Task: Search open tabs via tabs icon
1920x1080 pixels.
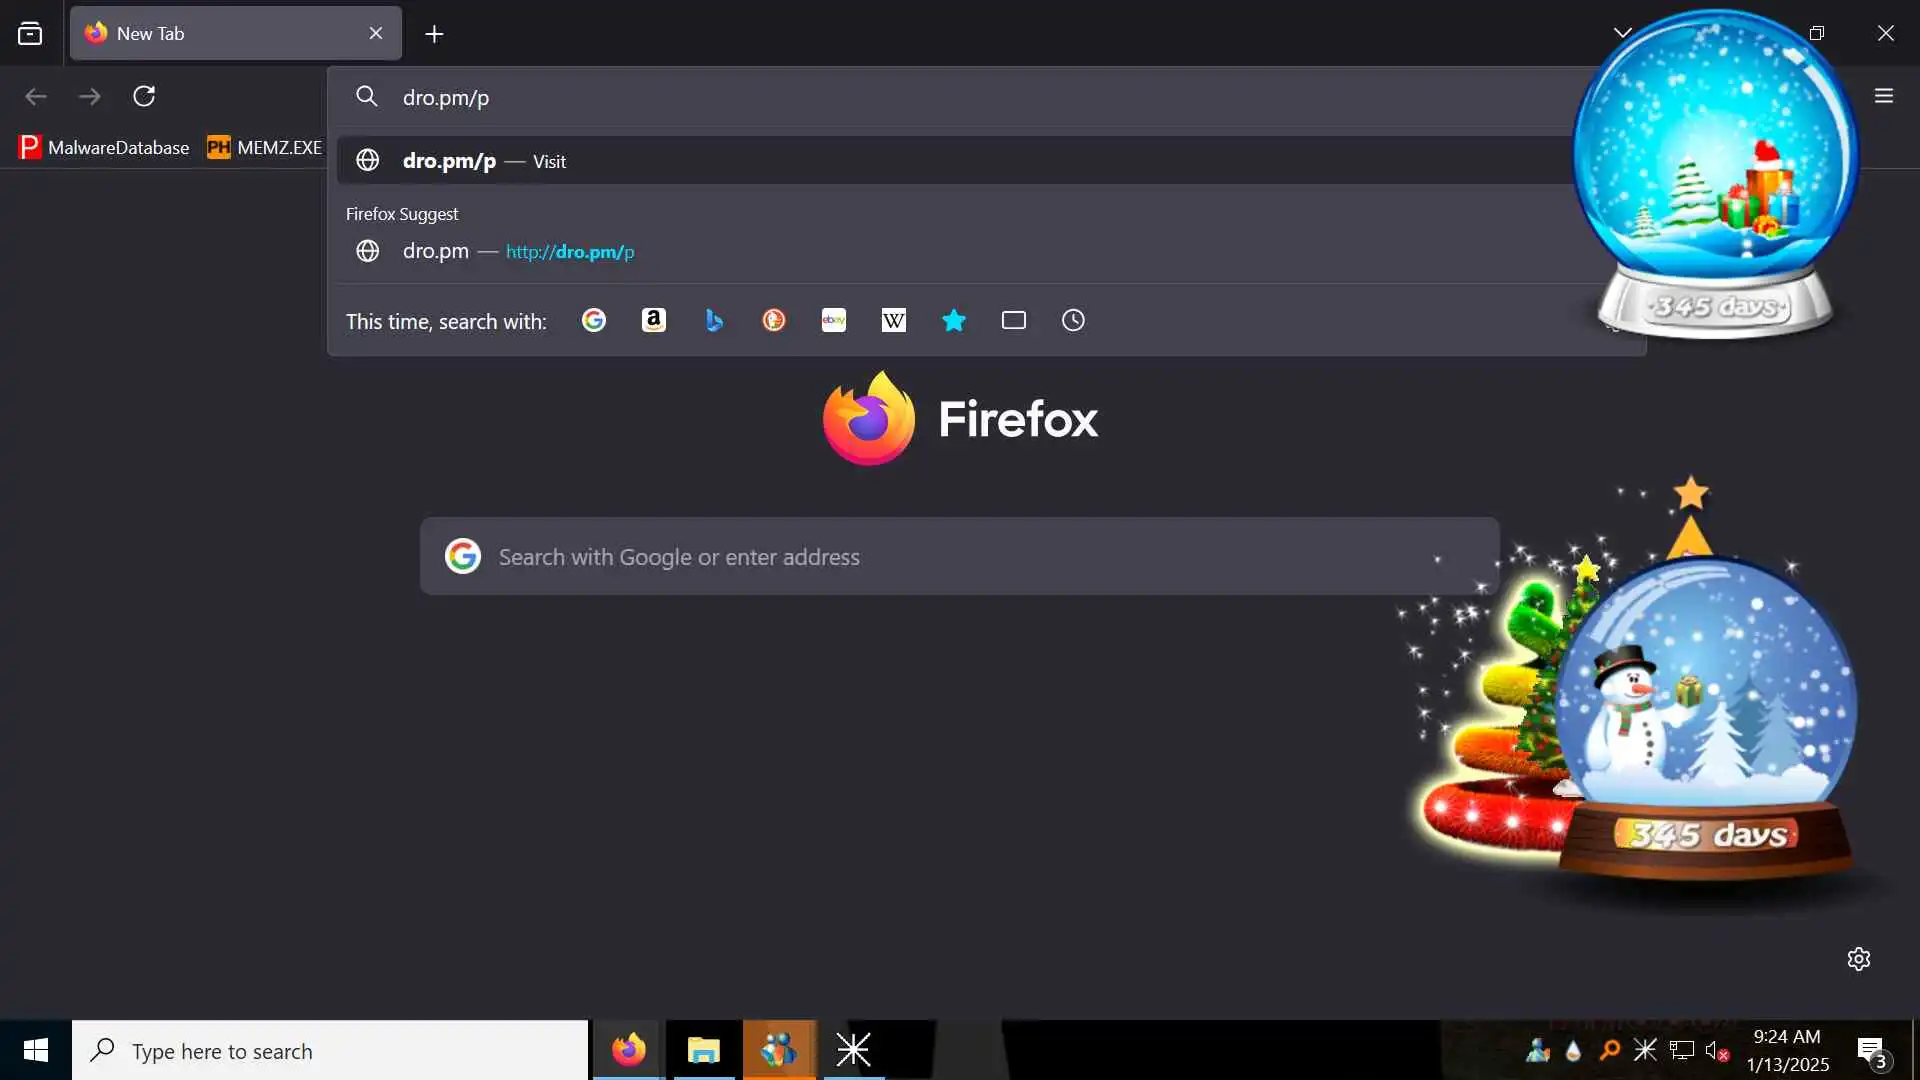Action: coord(1014,320)
